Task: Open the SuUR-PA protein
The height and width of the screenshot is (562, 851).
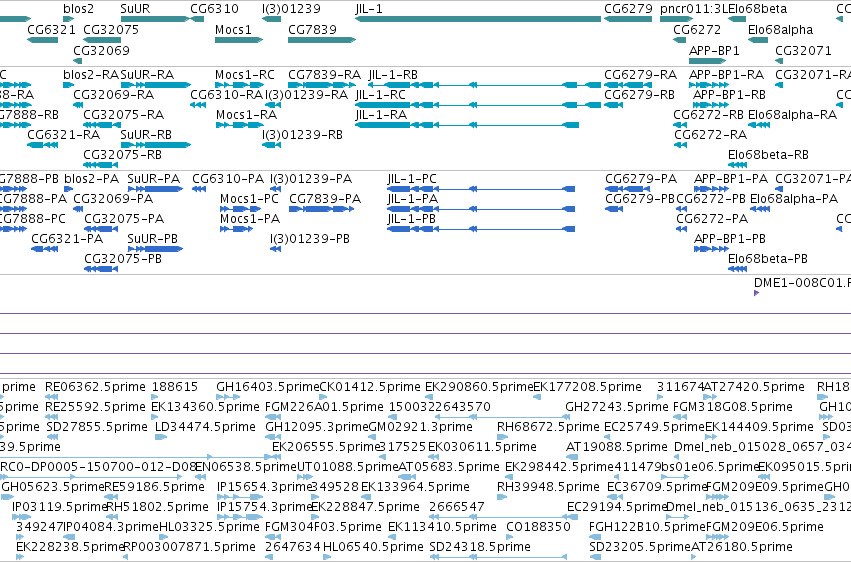Action: pyautogui.click(x=155, y=189)
